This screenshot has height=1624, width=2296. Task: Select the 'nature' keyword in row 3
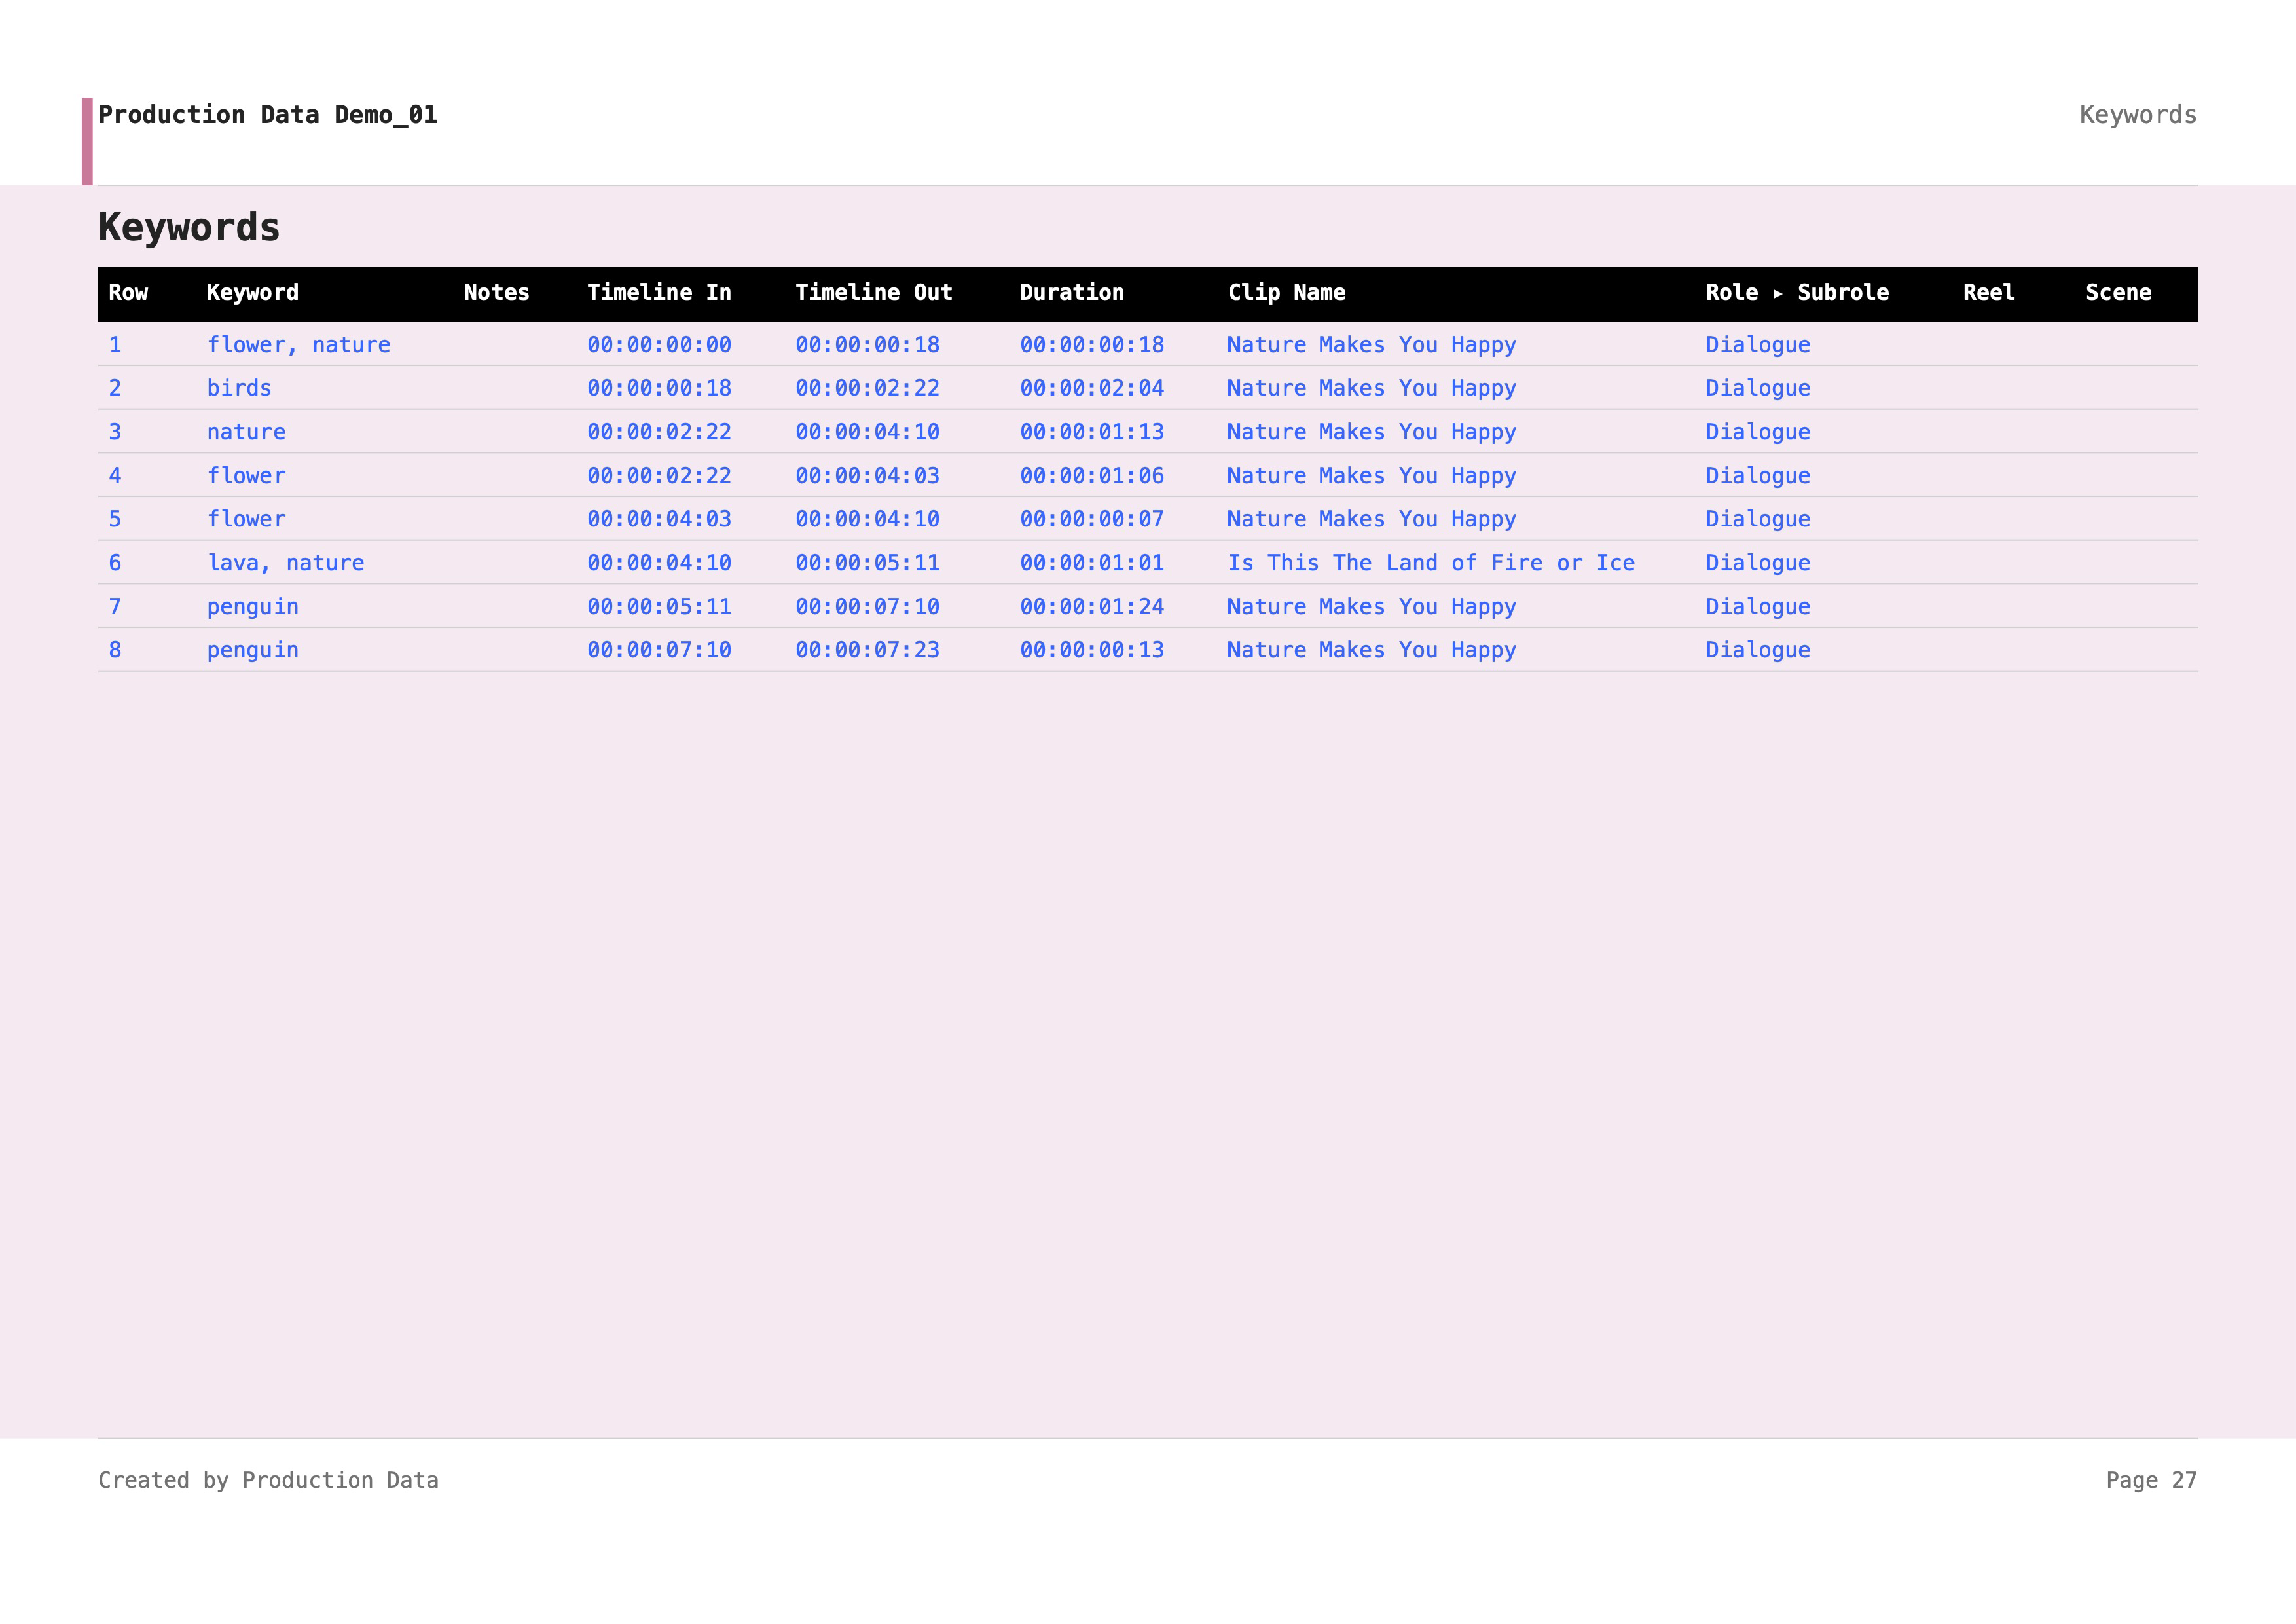click(x=246, y=432)
